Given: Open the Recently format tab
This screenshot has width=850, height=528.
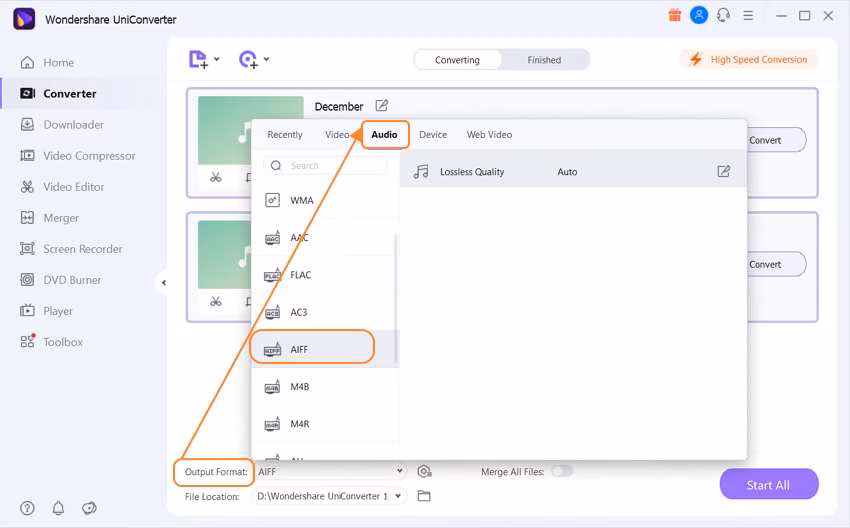Looking at the screenshot, I should [285, 134].
